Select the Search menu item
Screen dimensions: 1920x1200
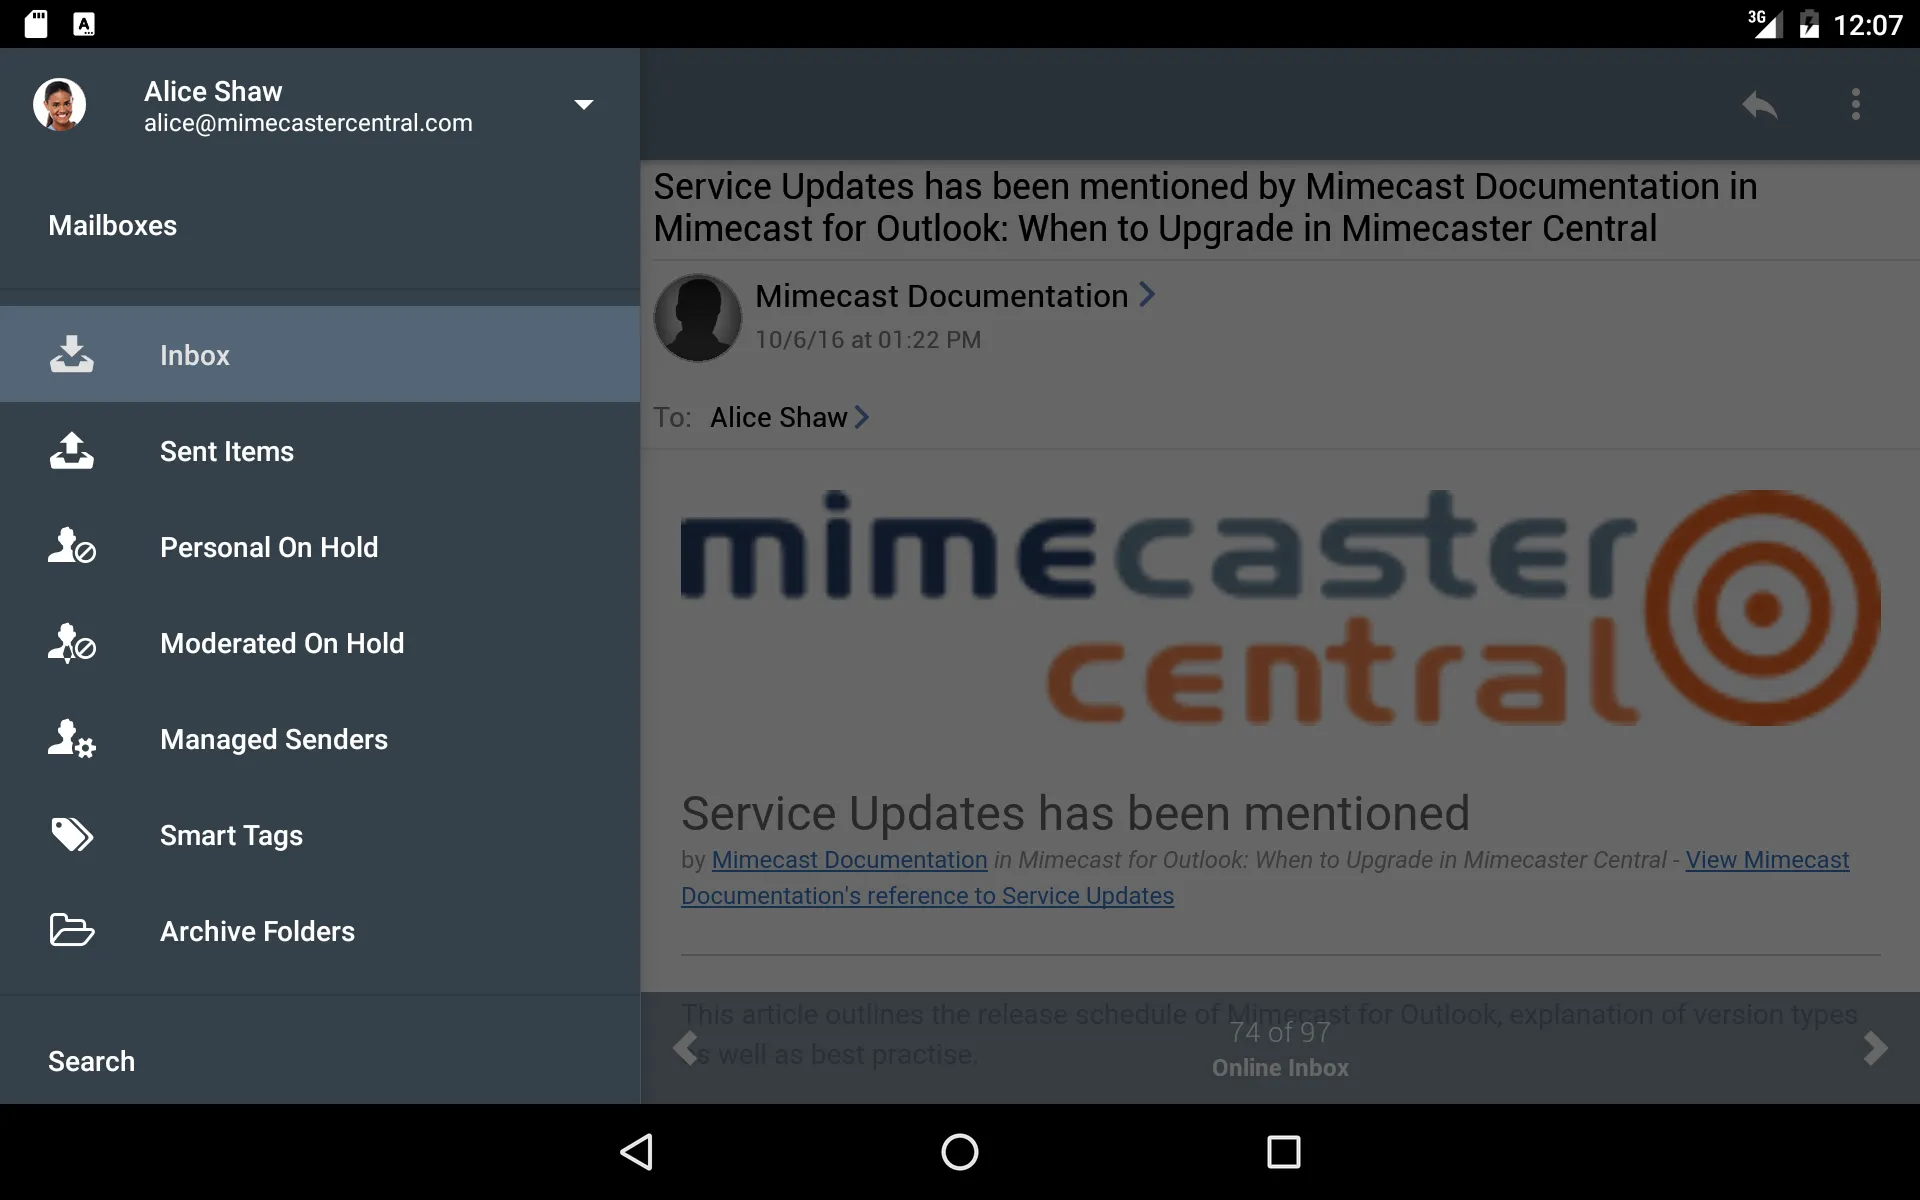pos(91,1062)
